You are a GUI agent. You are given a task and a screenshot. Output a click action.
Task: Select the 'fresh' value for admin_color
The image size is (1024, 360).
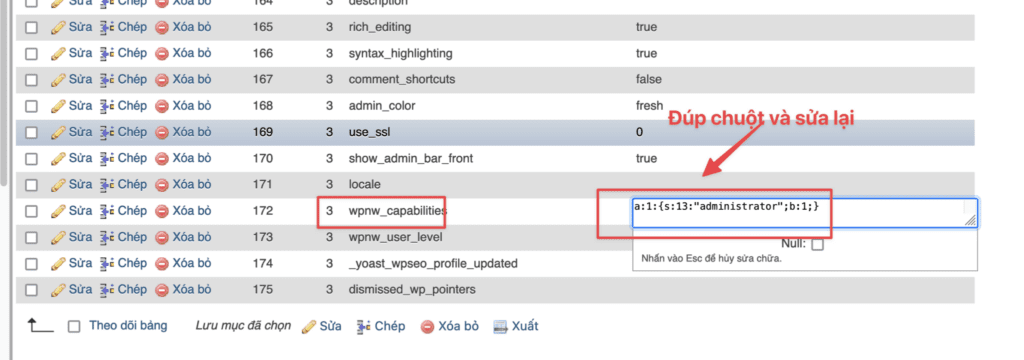(x=649, y=106)
